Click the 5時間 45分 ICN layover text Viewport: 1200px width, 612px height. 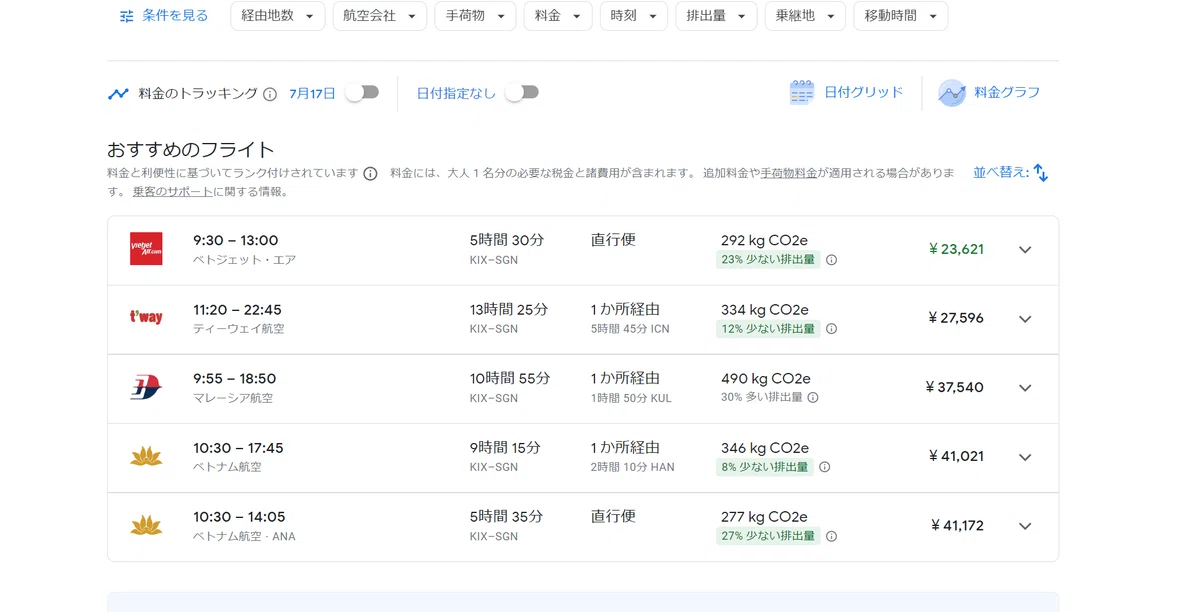pos(630,329)
